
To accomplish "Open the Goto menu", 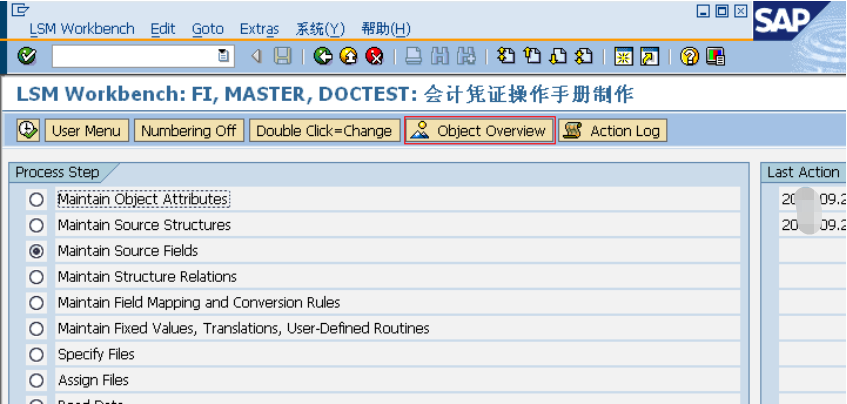I will [x=208, y=29].
